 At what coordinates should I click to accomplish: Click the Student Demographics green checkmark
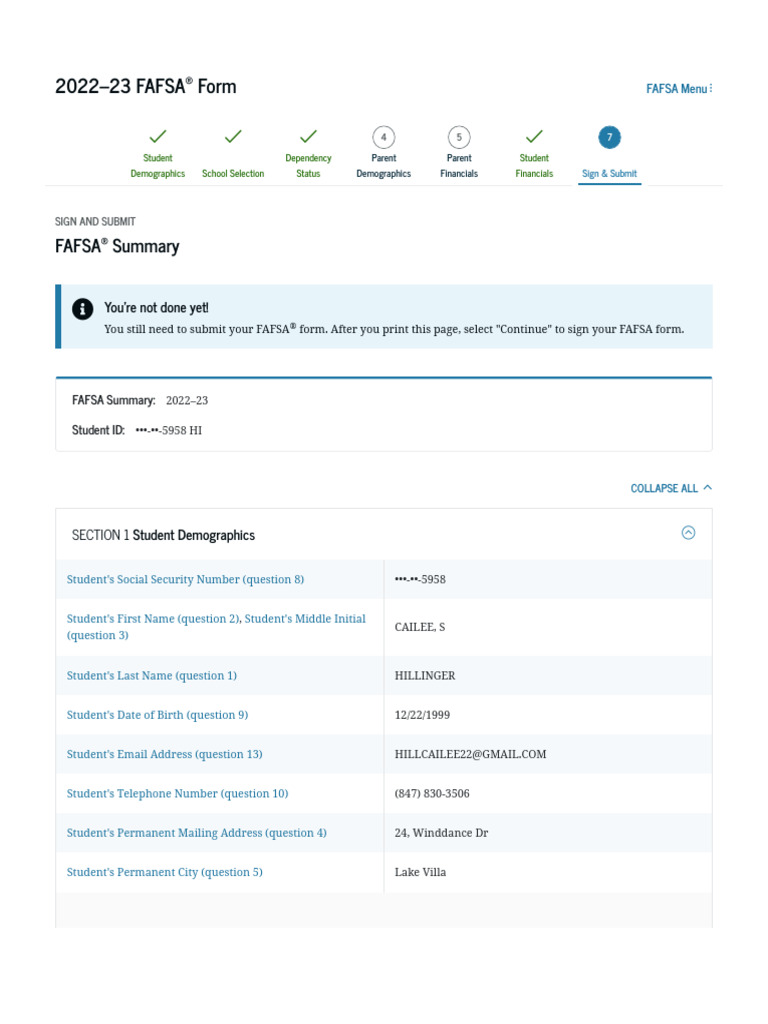point(157,136)
